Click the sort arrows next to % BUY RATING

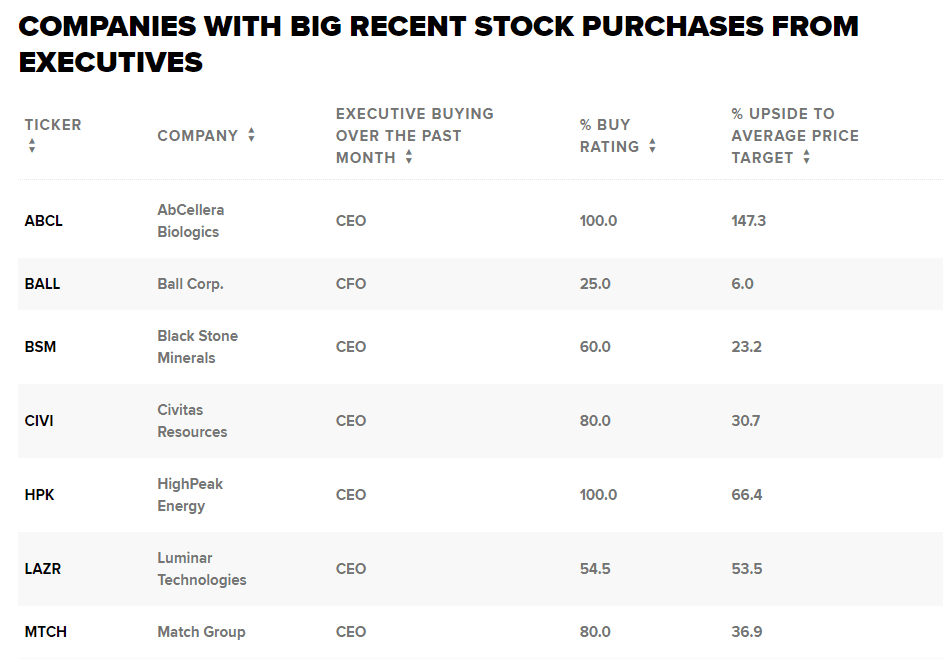coord(652,146)
